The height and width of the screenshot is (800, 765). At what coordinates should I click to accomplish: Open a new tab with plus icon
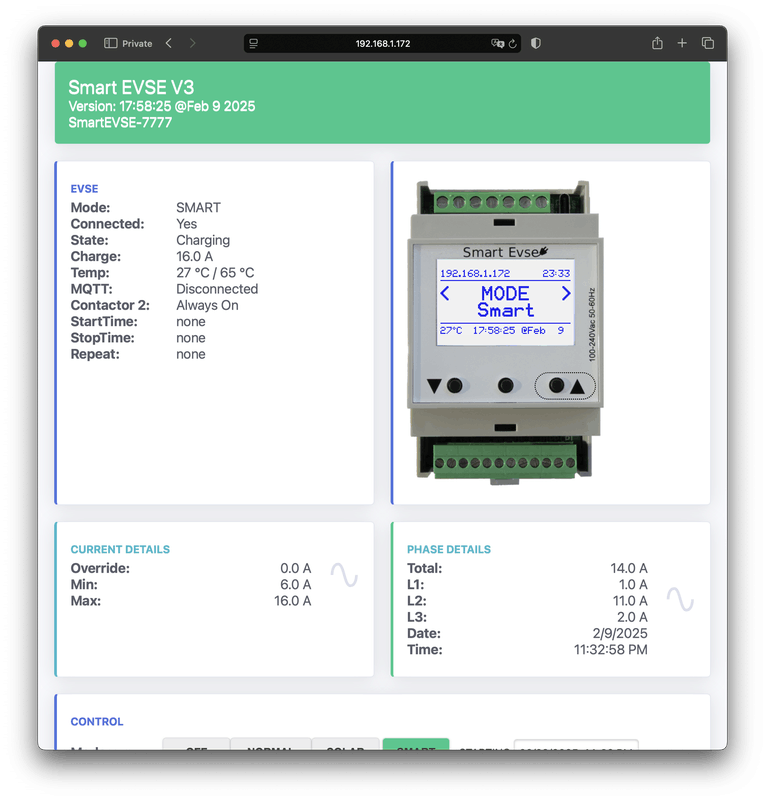click(682, 43)
